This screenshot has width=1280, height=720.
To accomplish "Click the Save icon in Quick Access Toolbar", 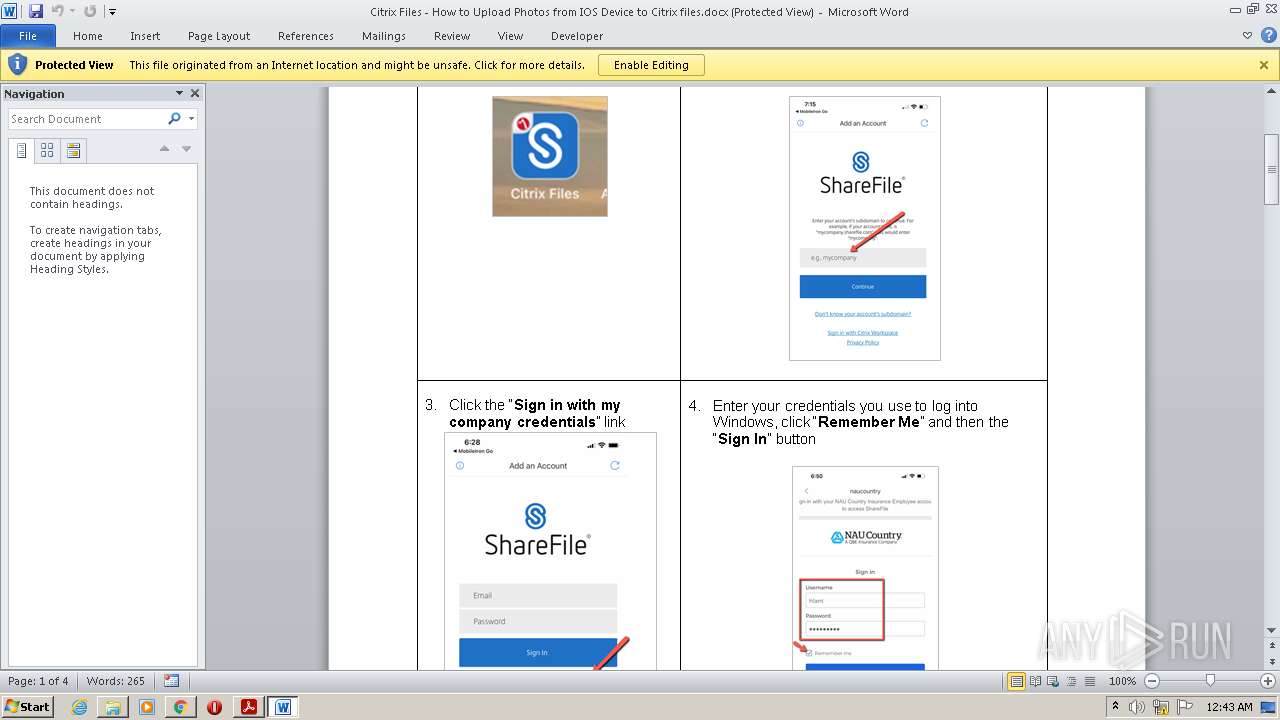I will [x=36, y=11].
